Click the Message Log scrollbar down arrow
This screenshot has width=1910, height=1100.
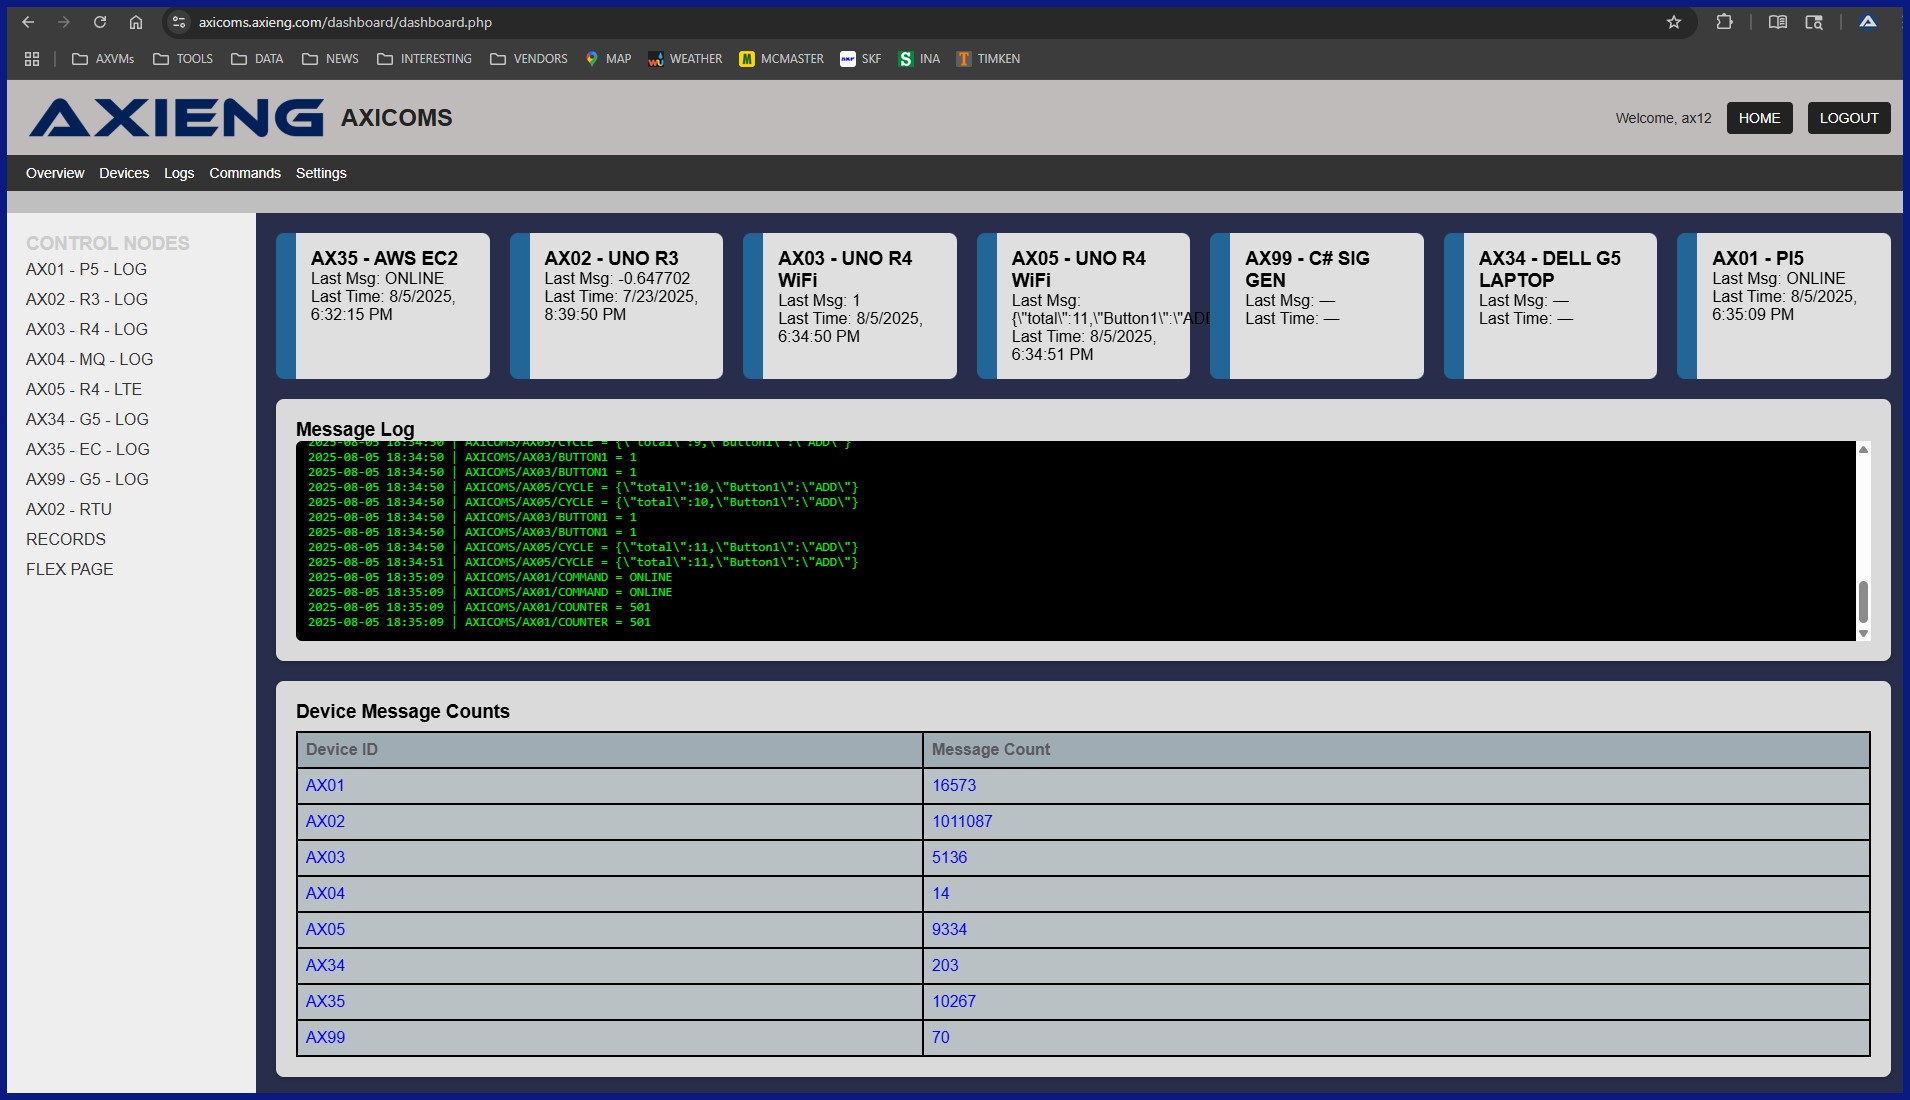pos(1863,634)
